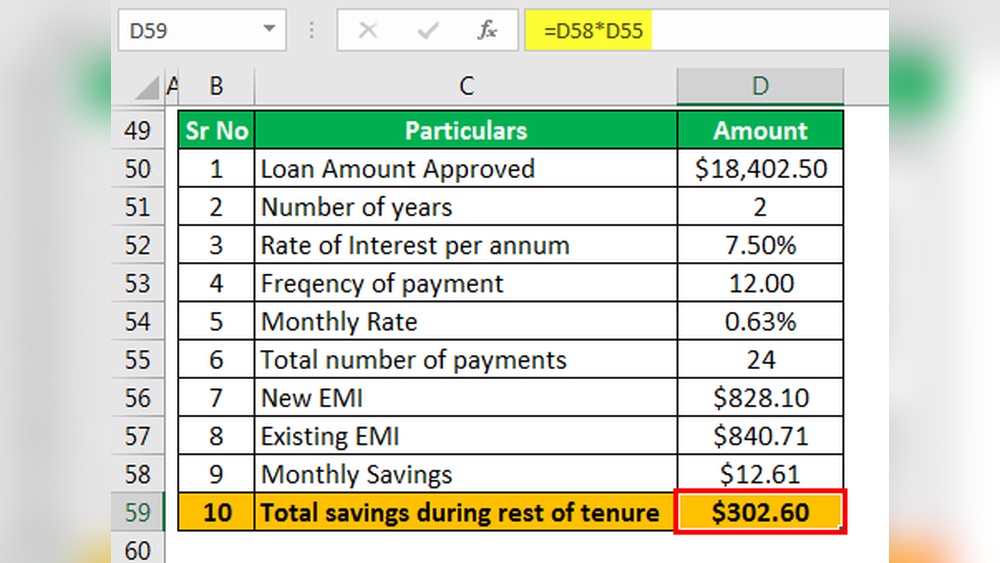Select cell with 12.00

point(760,283)
